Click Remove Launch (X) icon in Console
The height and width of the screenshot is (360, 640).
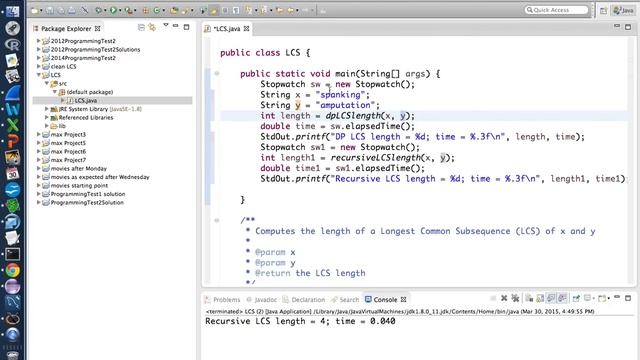(x=504, y=298)
